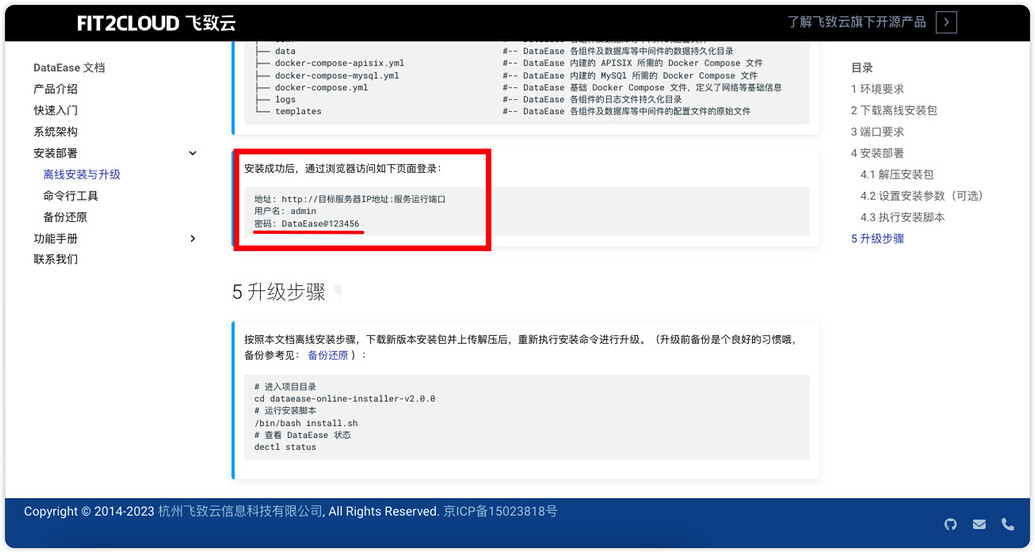Jump to 4 安装部署 in contents
1035x552 pixels.
pos(877,153)
